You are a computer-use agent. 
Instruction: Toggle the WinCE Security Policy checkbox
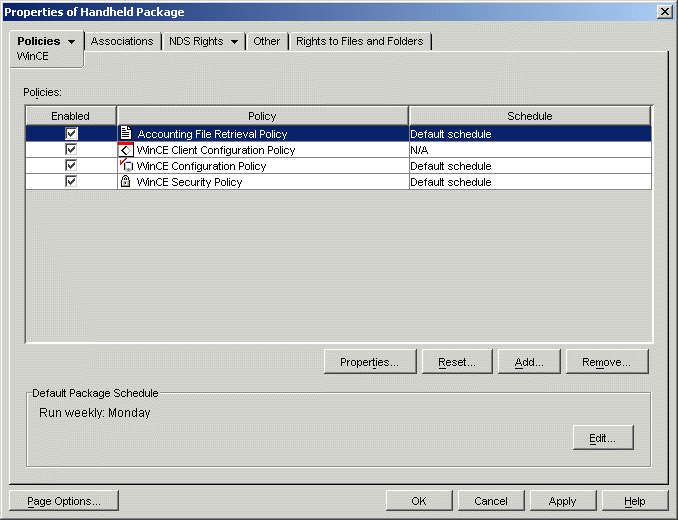point(71,181)
